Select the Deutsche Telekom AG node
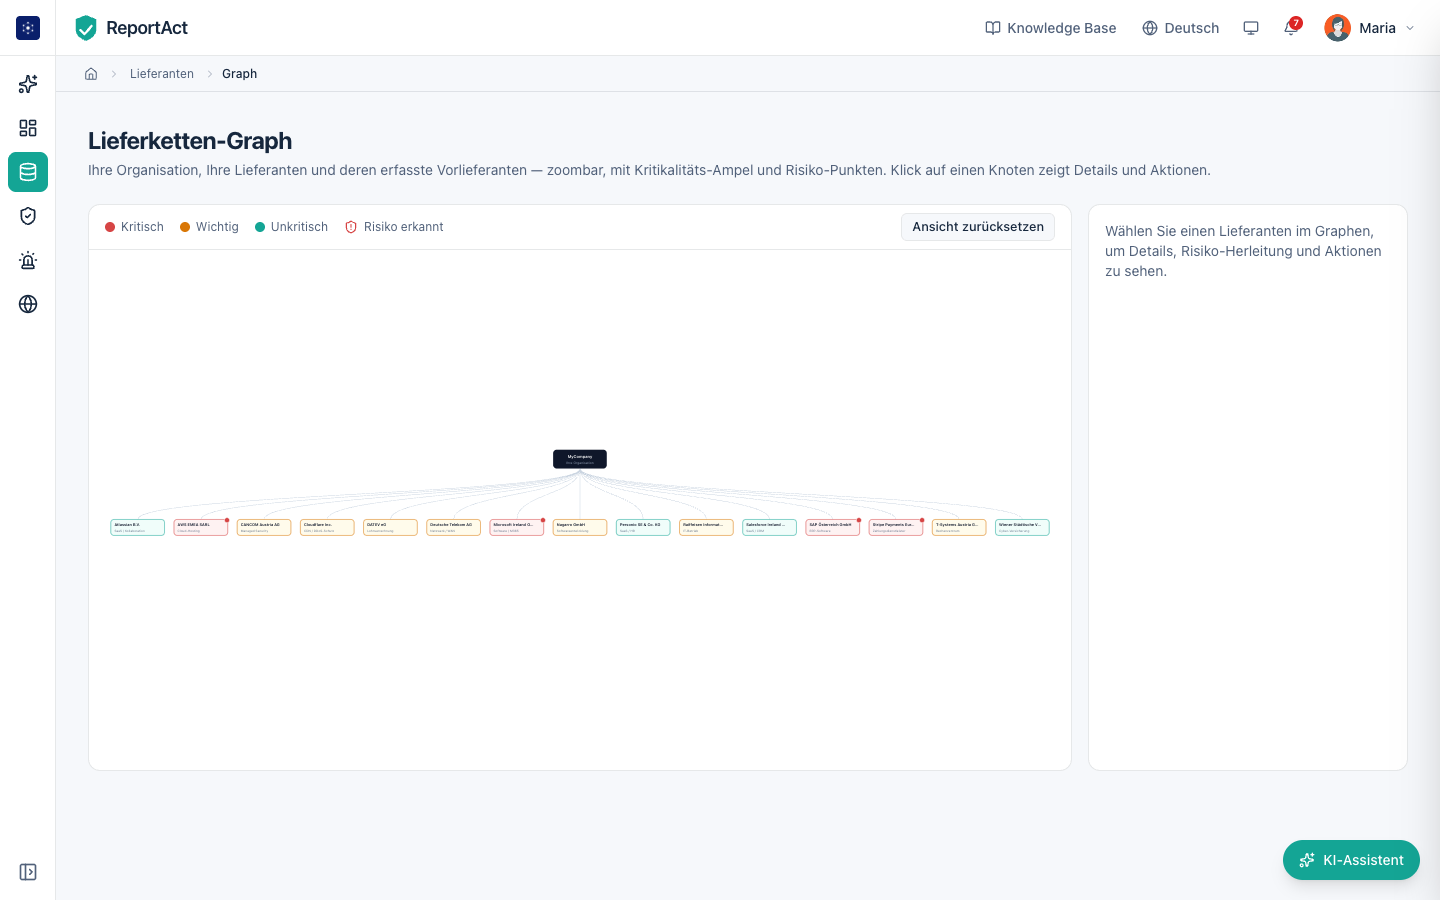 (454, 527)
